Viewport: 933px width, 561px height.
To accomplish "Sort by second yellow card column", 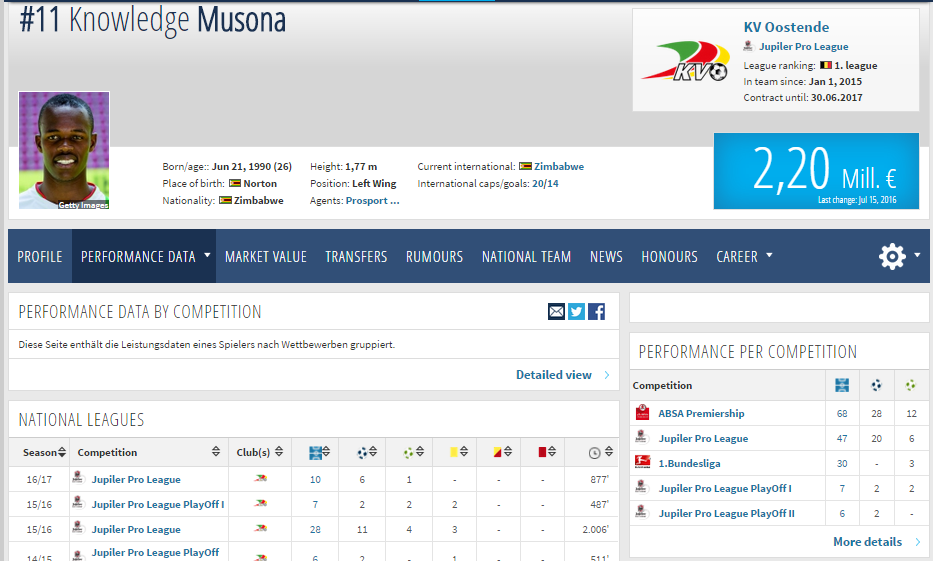I will click(x=502, y=452).
